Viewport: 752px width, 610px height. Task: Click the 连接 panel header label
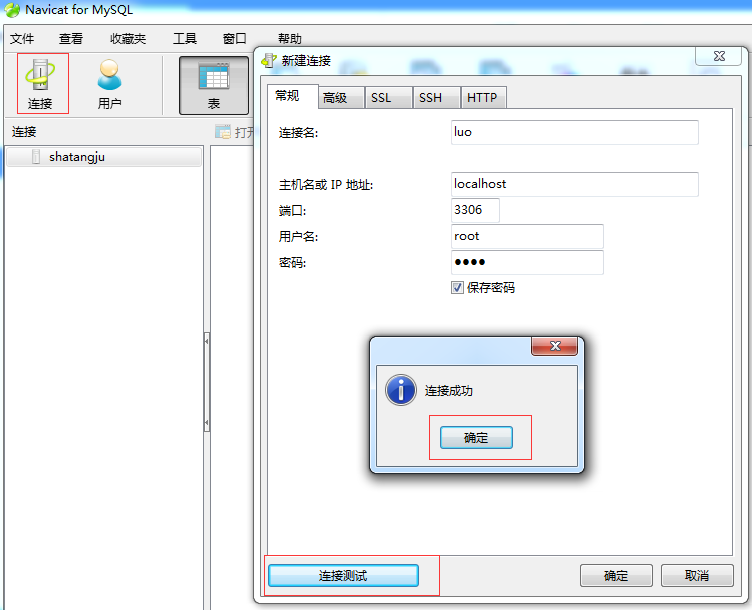24,132
